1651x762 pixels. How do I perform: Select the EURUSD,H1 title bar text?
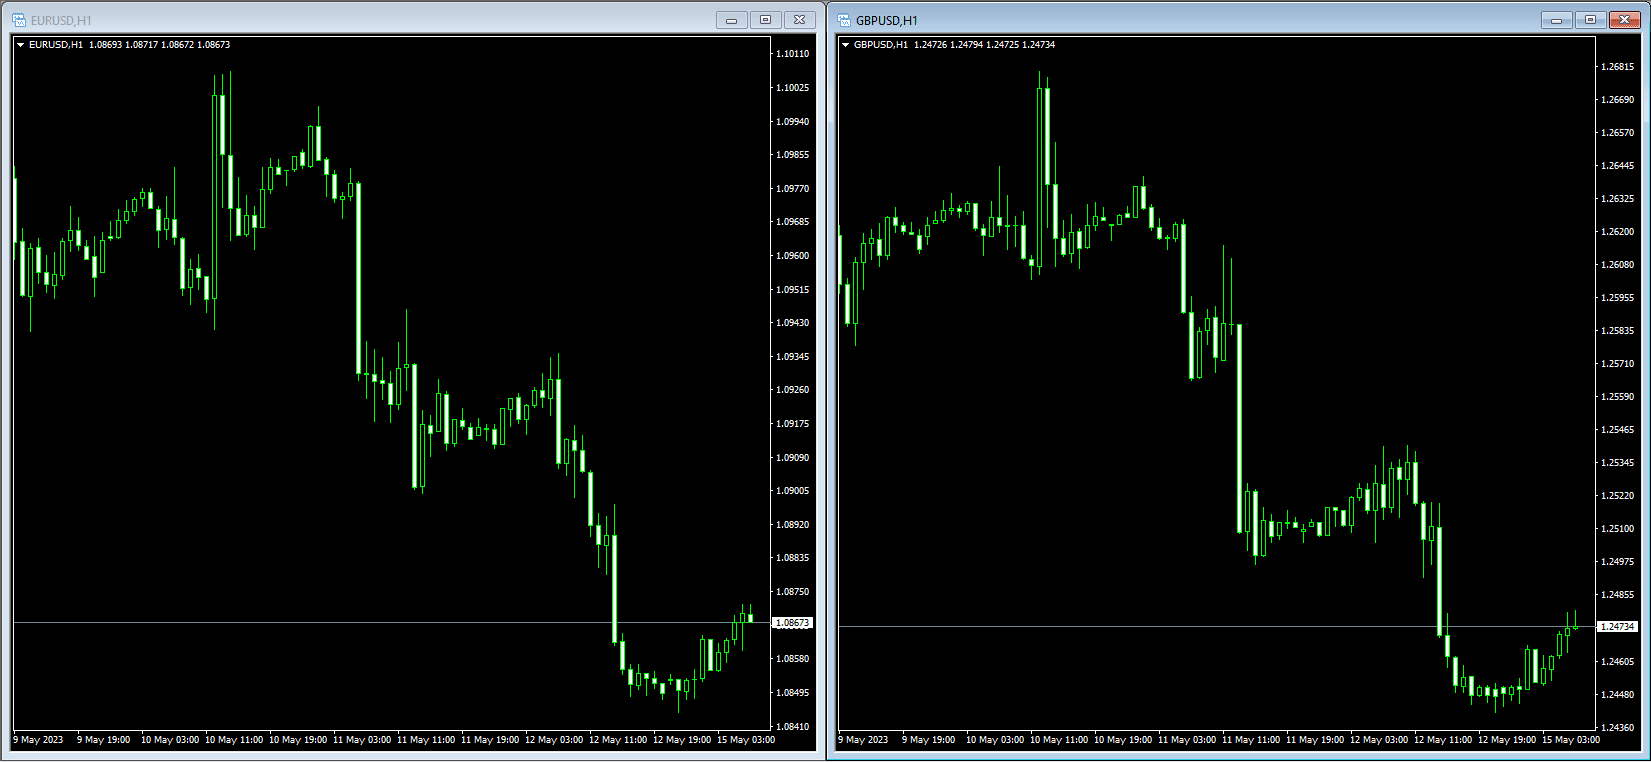pyautogui.click(x=61, y=20)
